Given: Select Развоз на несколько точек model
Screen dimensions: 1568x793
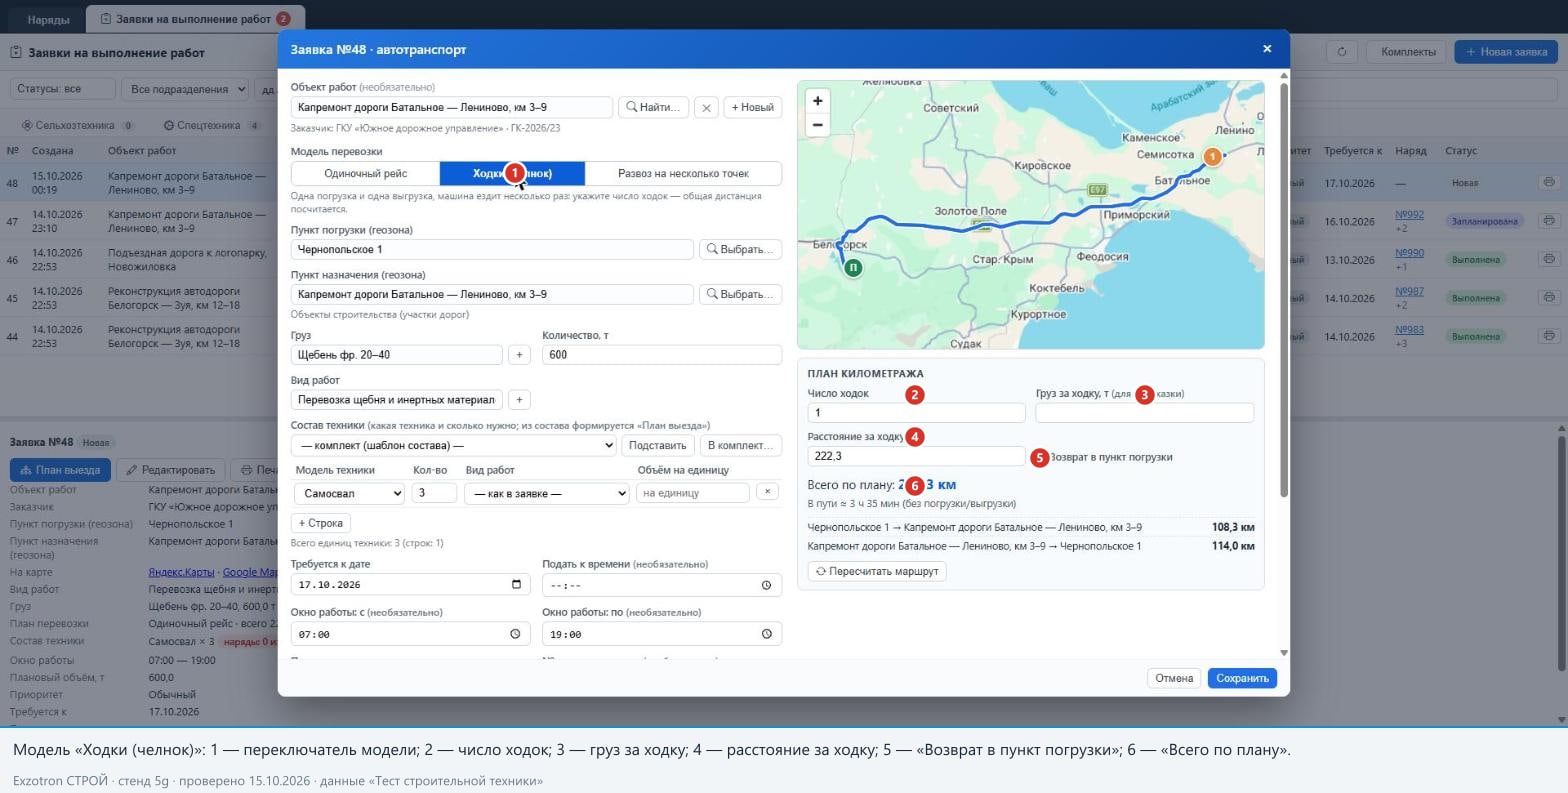Looking at the screenshot, I should click(683, 174).
